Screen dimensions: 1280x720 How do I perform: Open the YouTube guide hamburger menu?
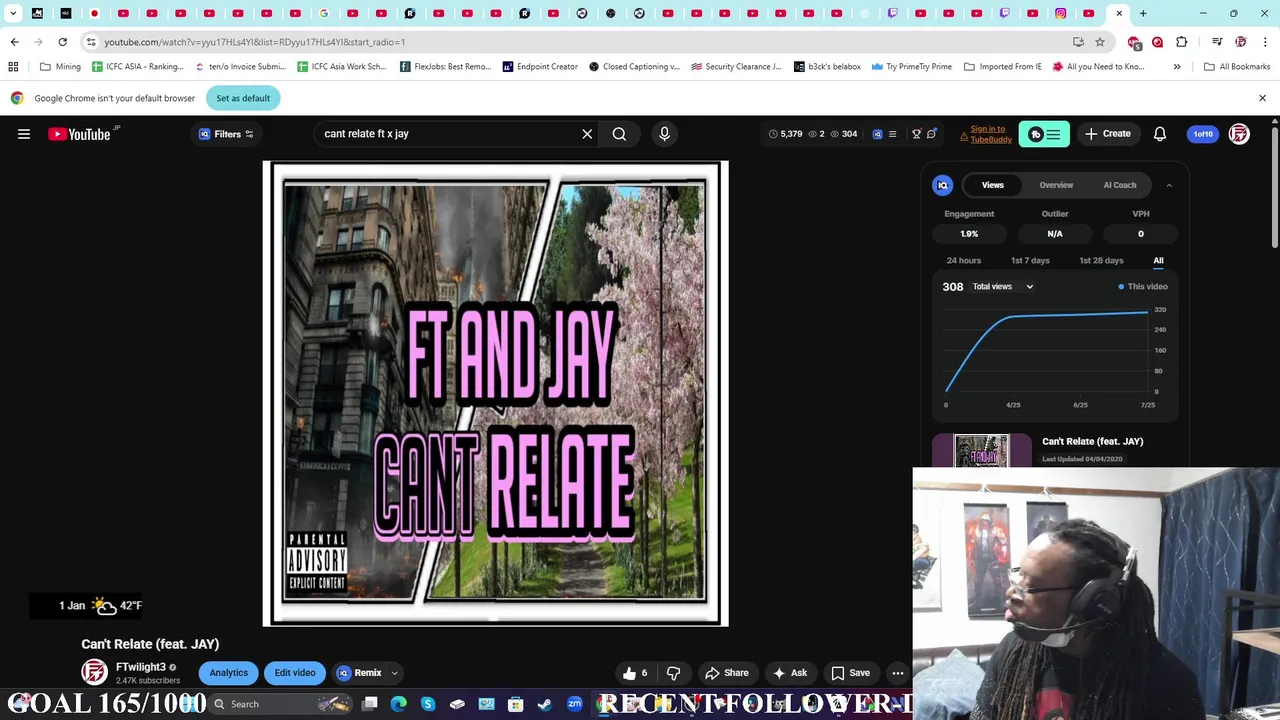pos(24,134)
